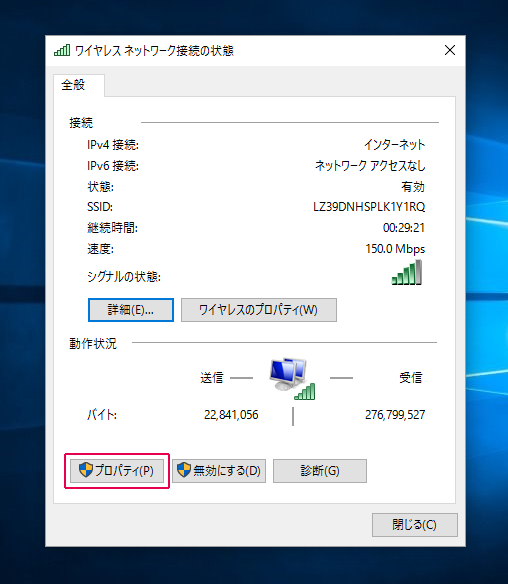Click the received bytes value 276,799,527

[395, 415]
